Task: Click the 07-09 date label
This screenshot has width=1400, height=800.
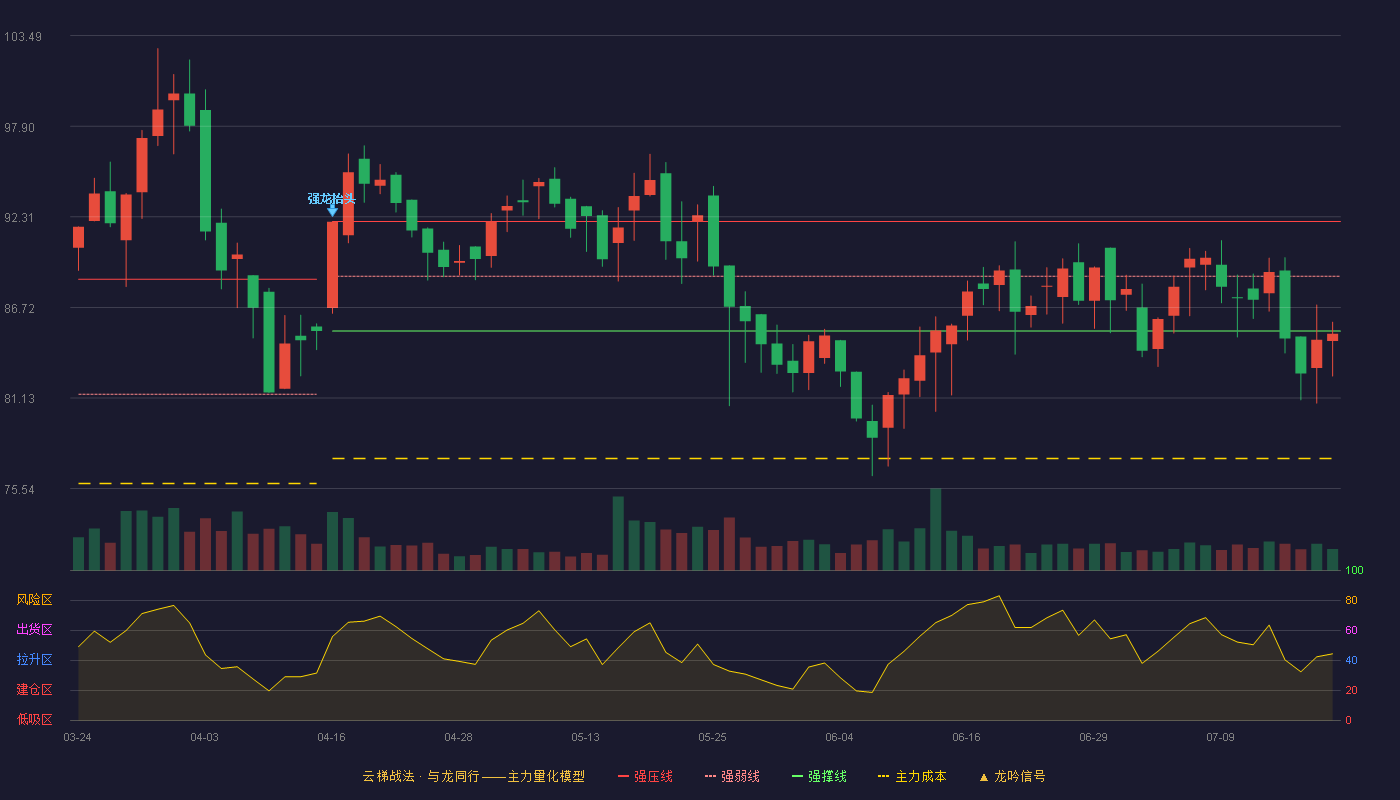Action: coord(1220,737)
